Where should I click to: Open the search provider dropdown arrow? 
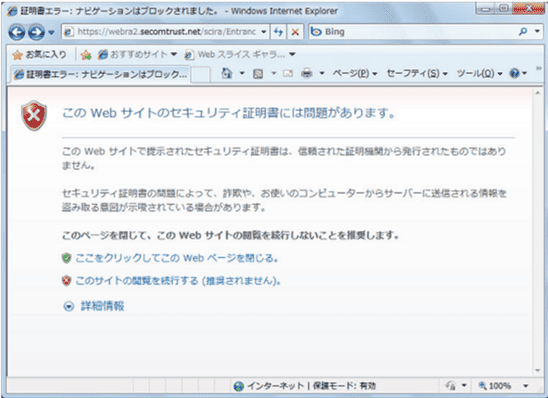pyautogui.click(x=537, y=31)
